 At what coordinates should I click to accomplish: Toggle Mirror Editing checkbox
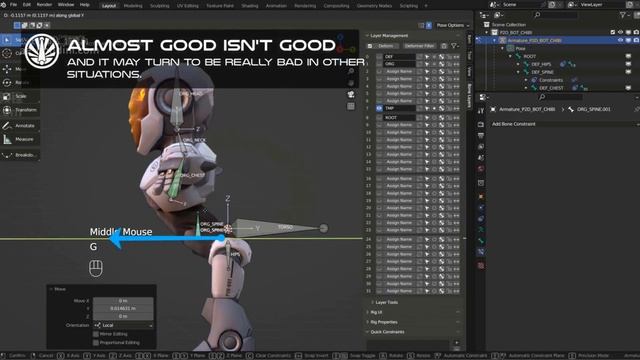(96, 334)
